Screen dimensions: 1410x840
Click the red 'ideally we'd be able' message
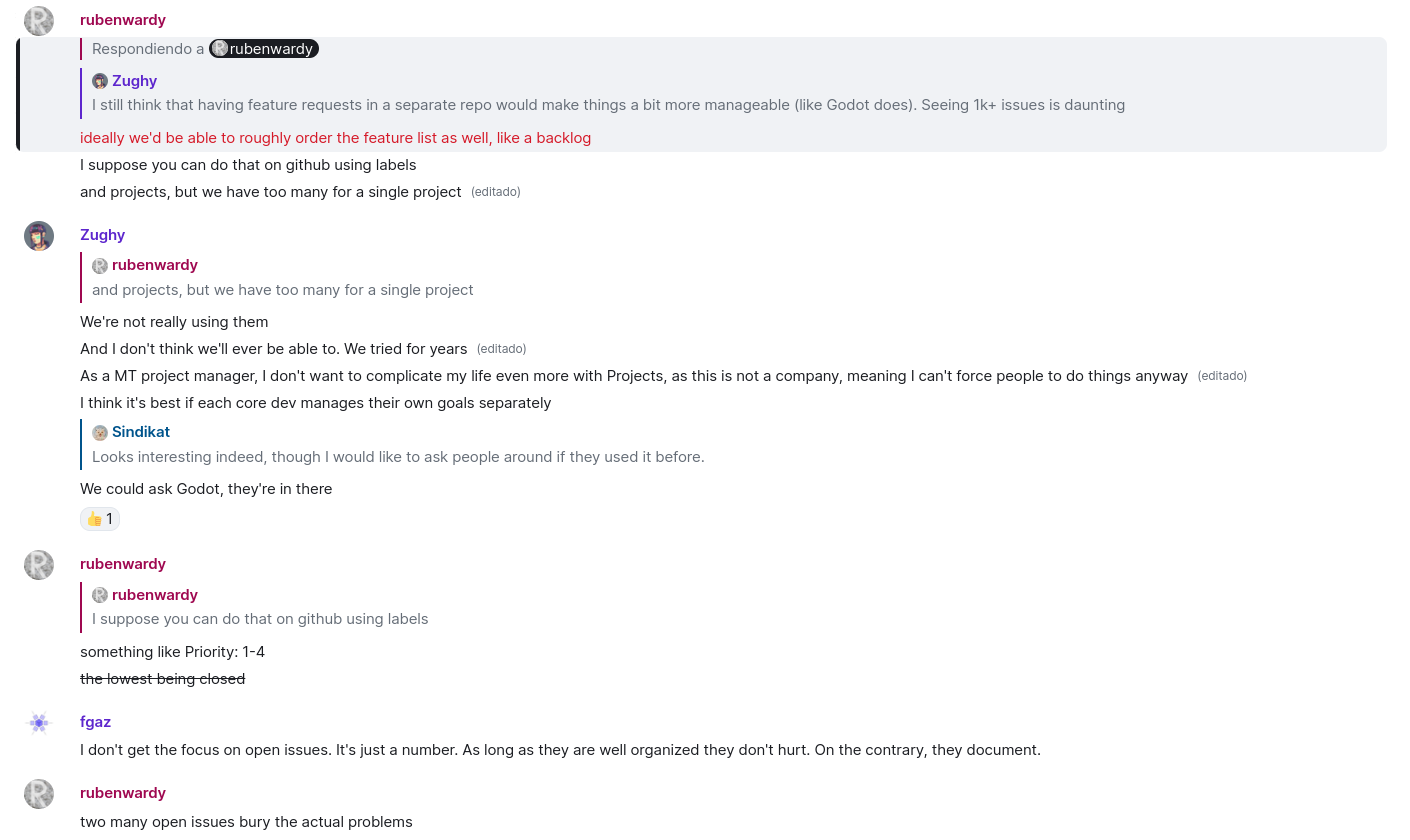pos(335,138)
